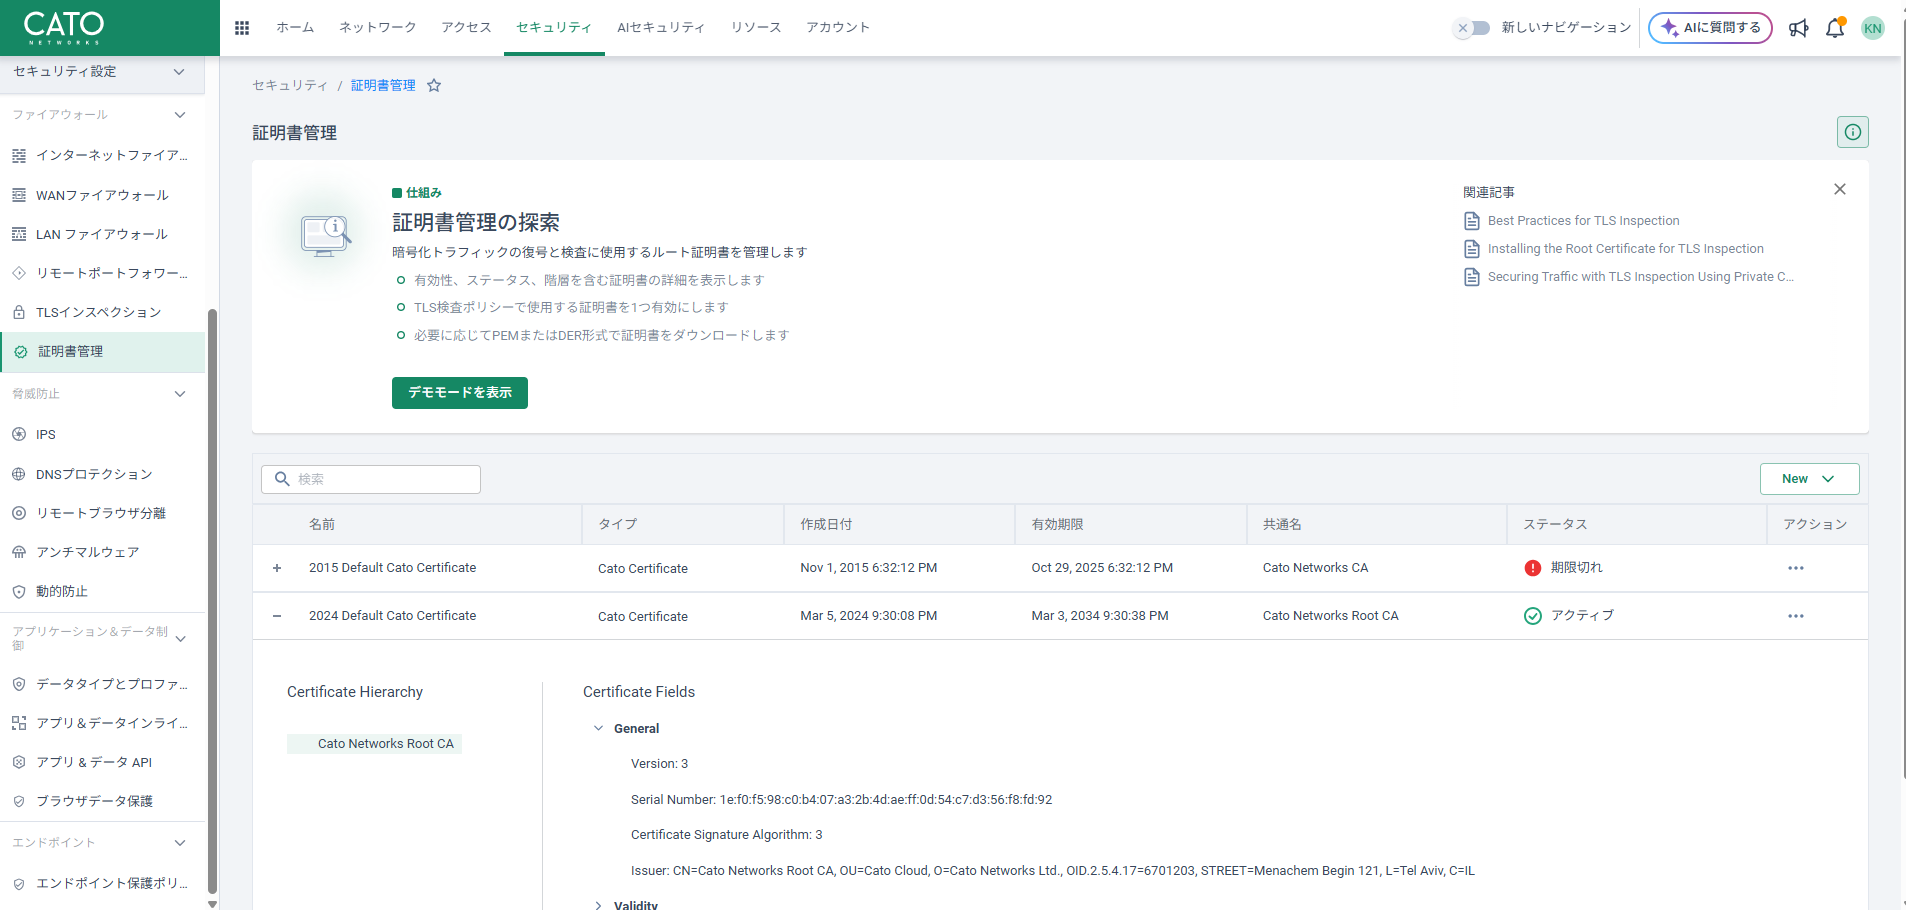
Task: Open リモートポートフォワード in sidebar
Action: [x=102, y=273]
